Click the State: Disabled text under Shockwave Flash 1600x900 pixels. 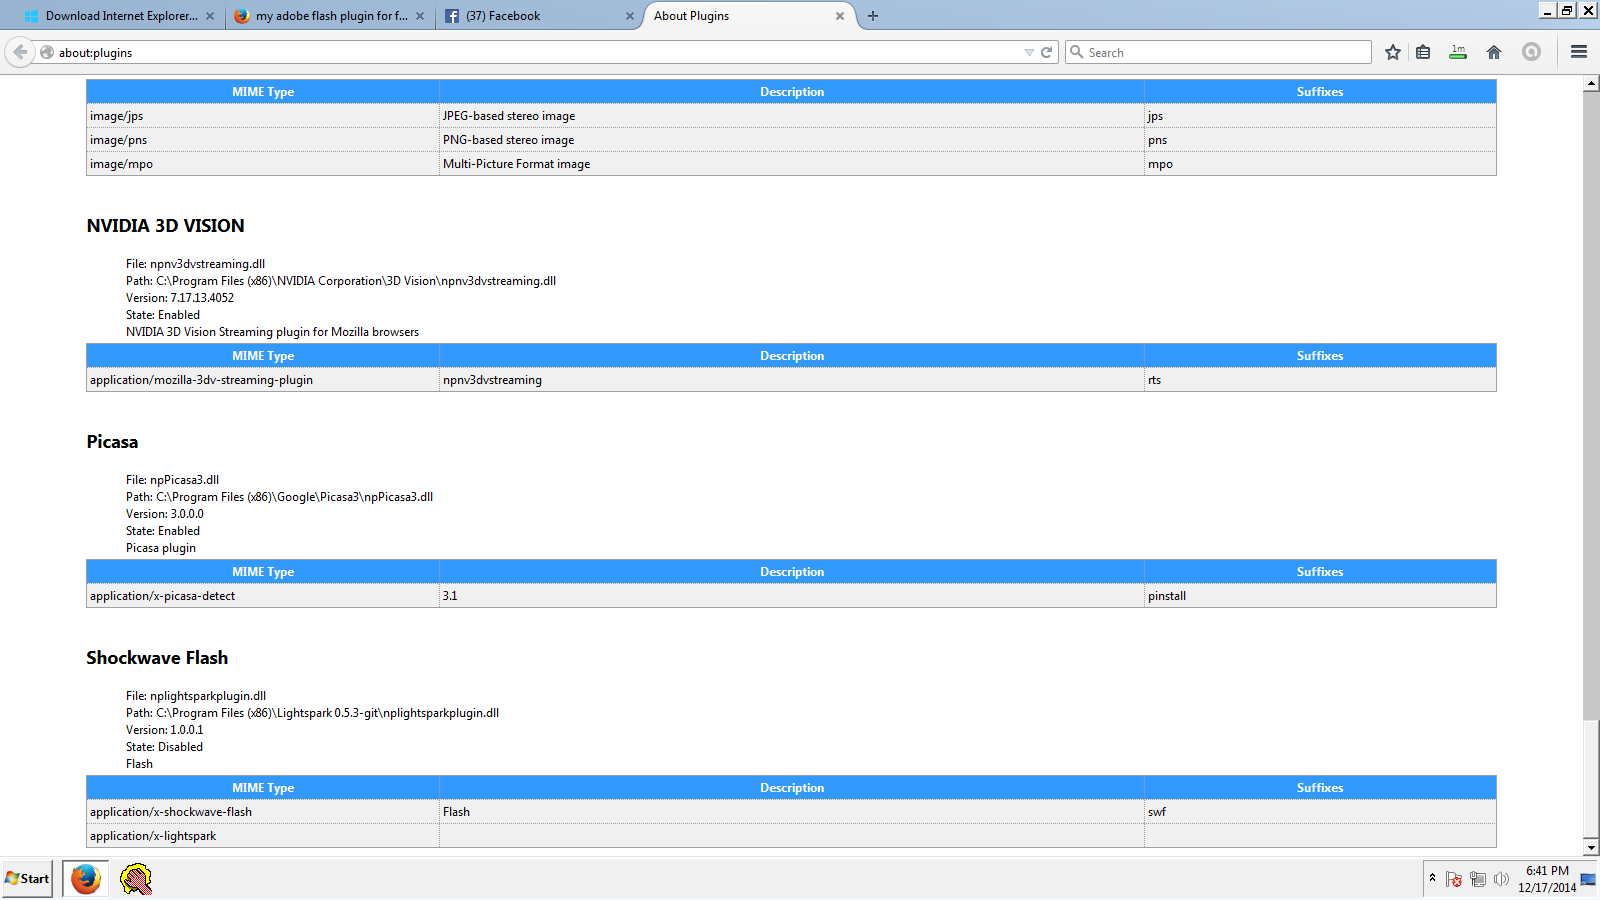(x=164, y=747)
